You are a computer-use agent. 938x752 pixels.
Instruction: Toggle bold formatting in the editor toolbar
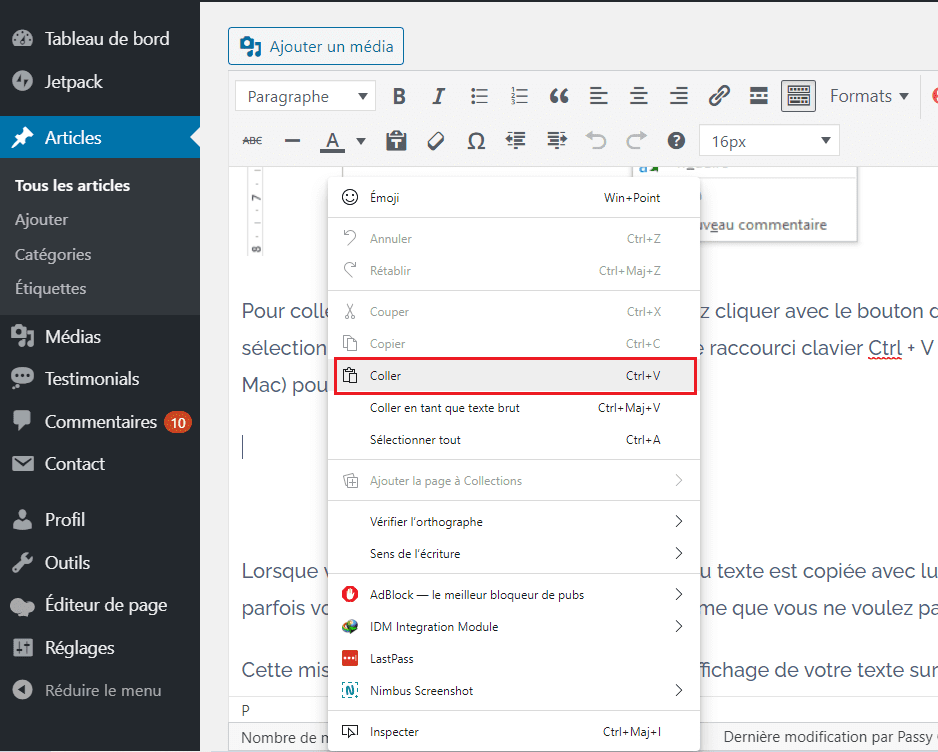pos(398,95)
